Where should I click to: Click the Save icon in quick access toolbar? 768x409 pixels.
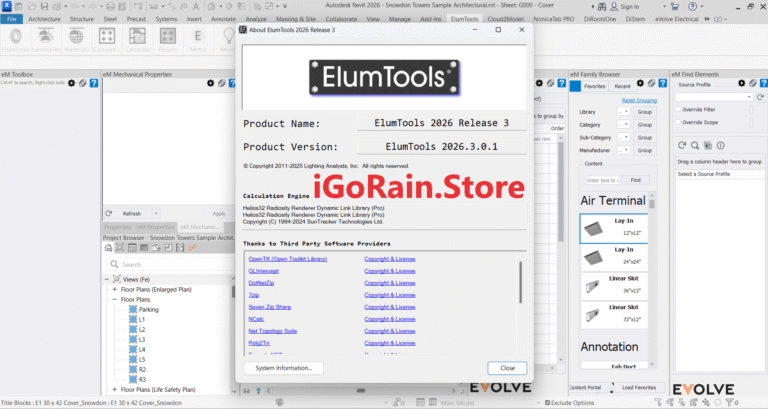[44, 6]
